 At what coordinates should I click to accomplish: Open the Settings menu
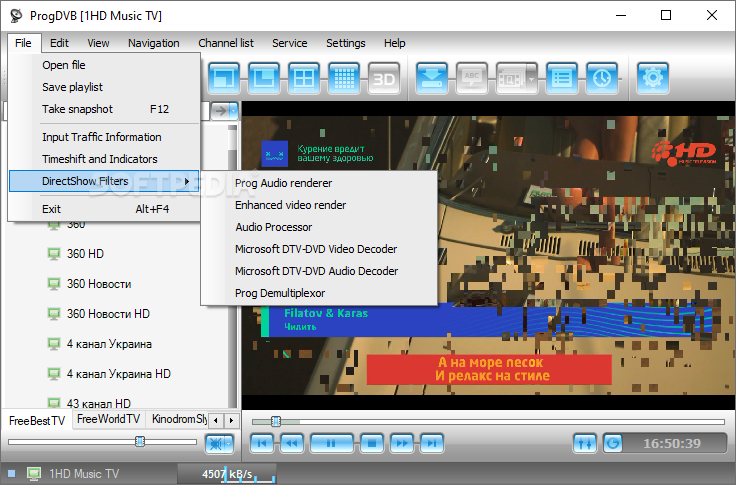345,43
